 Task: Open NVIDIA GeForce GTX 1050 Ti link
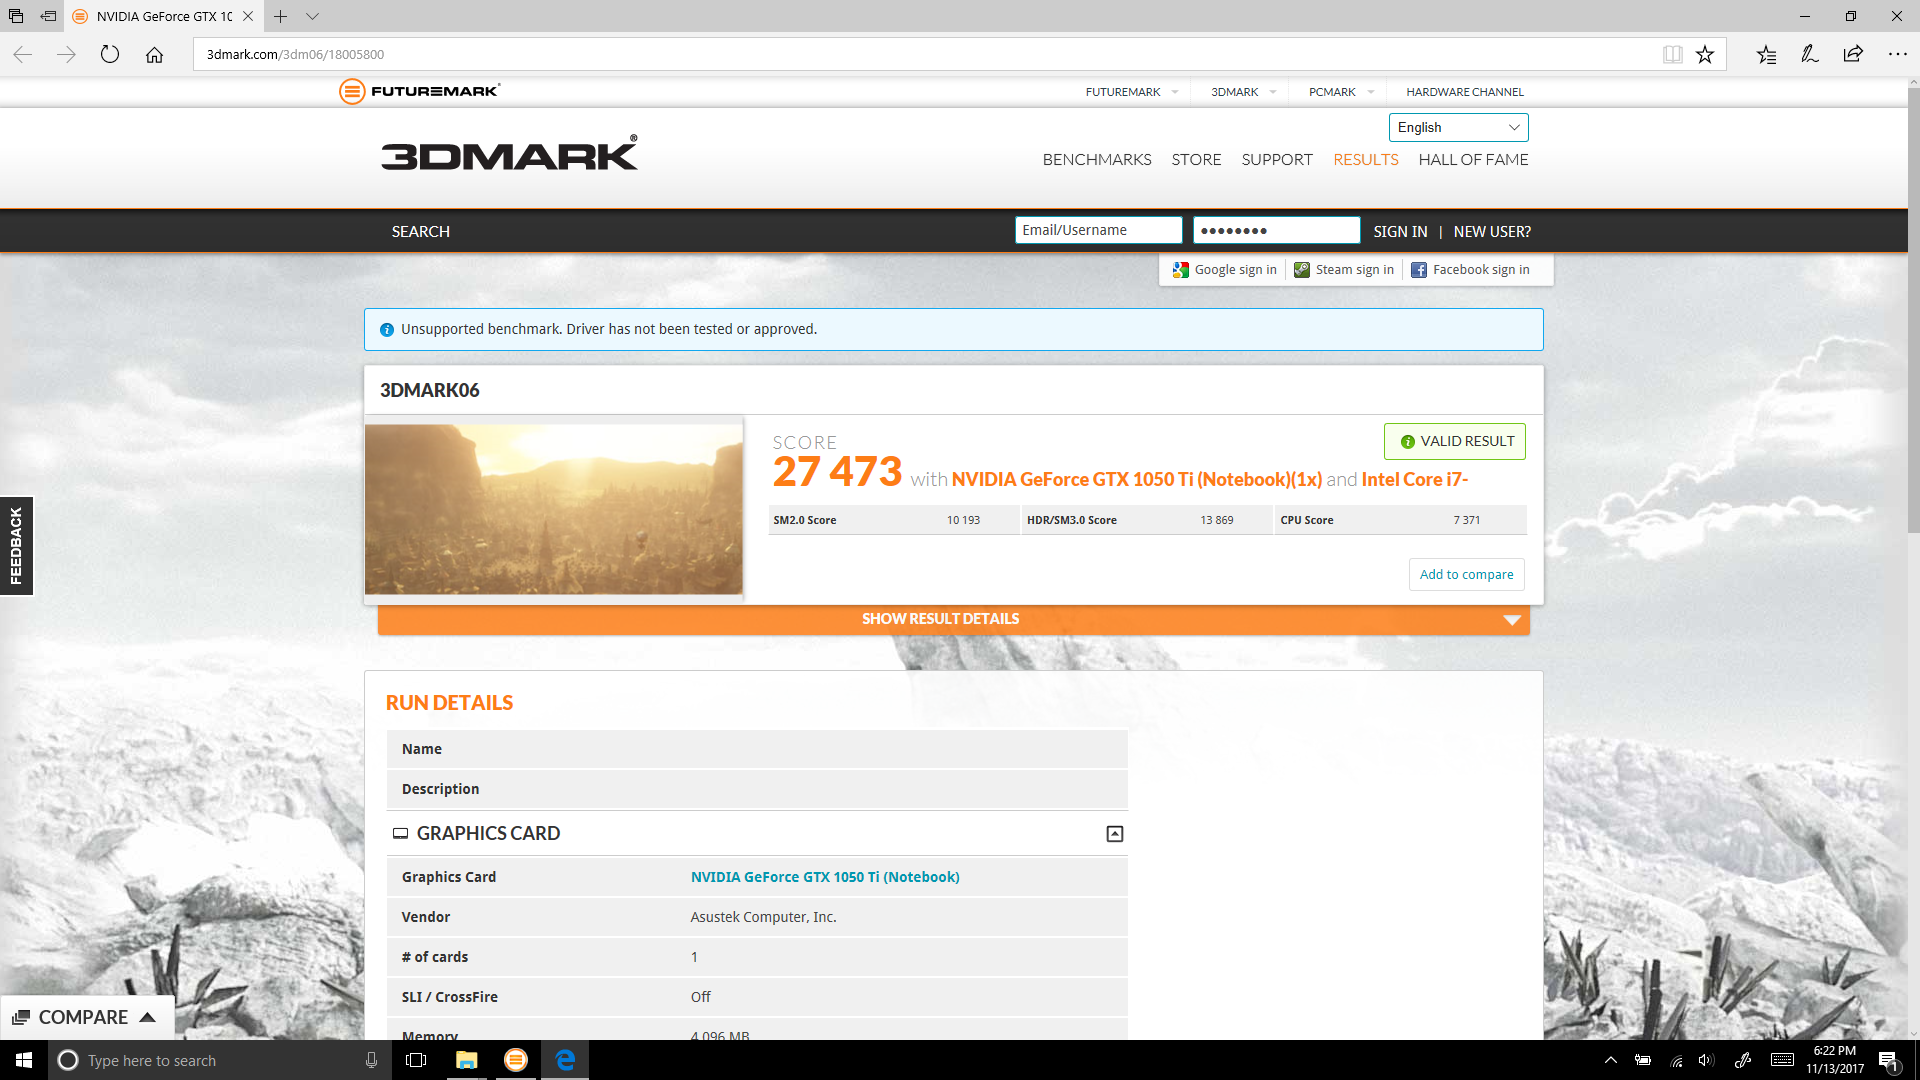tap(824, 877)
